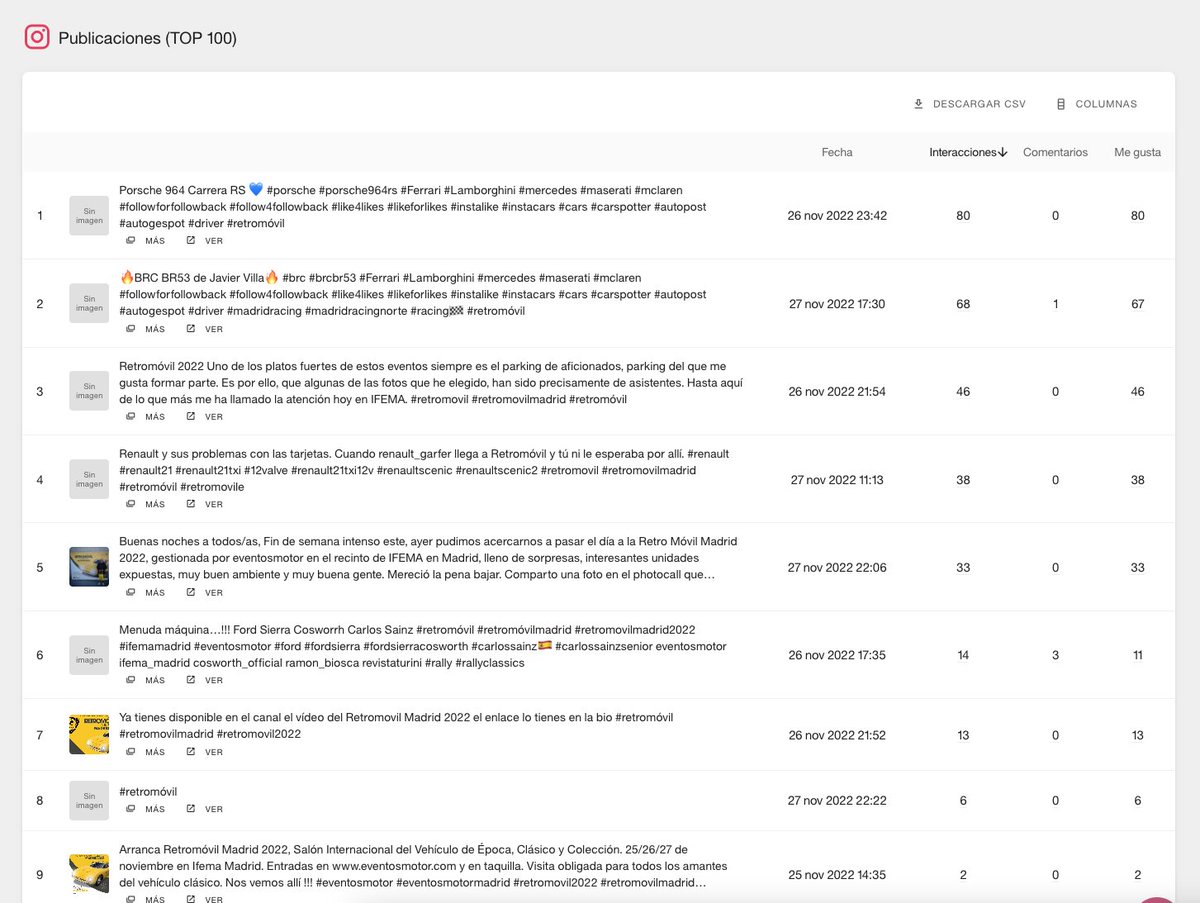Click MÁS icon on 'Ya tienes disponible' post
Viewport: 1200px width, 903px height.
[x=130, y=752]
